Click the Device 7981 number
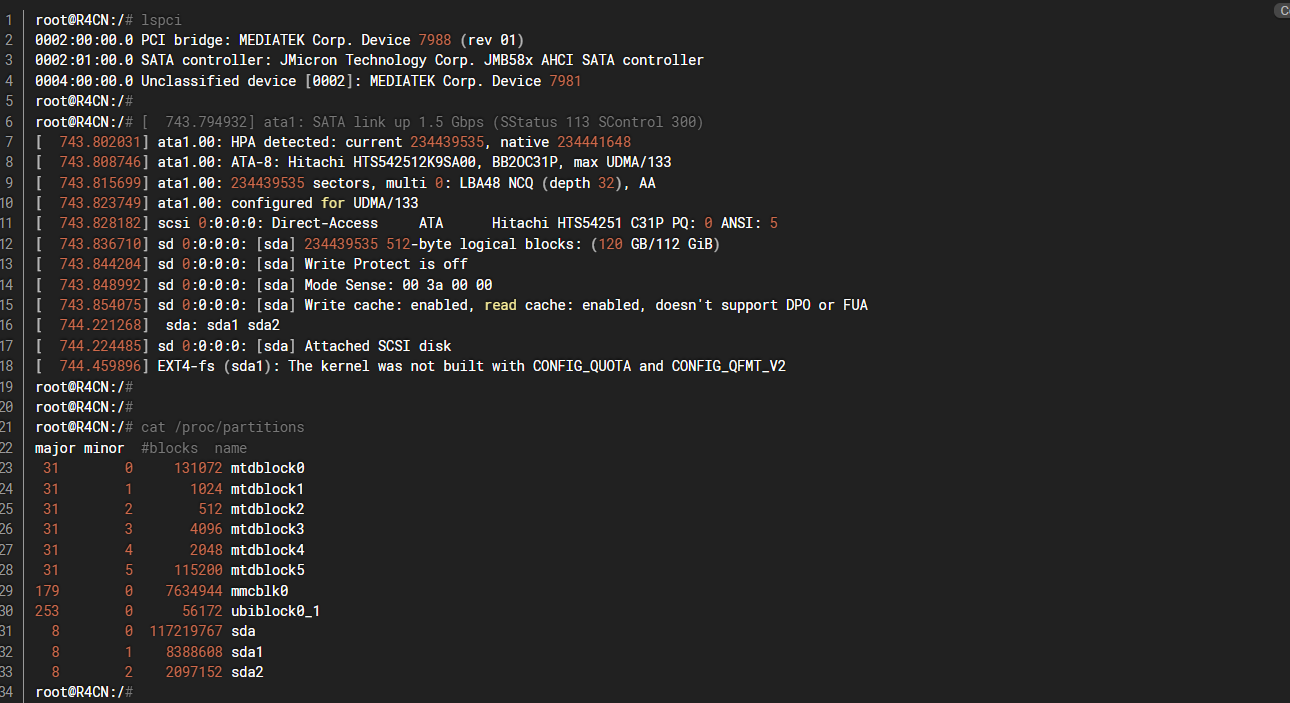 click(x=565, y=81)
